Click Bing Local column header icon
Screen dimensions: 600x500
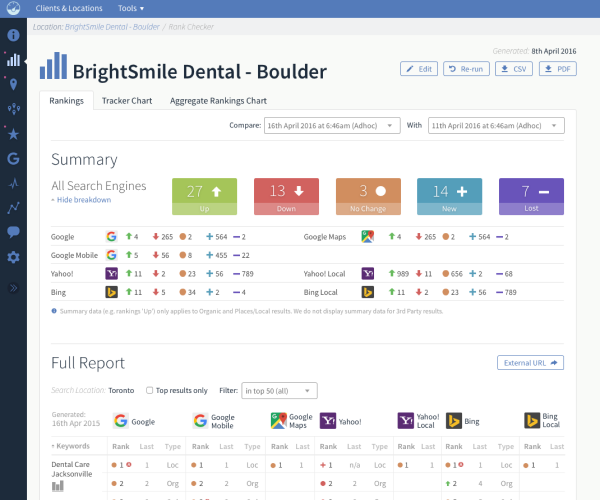click(x=532, y=420)
